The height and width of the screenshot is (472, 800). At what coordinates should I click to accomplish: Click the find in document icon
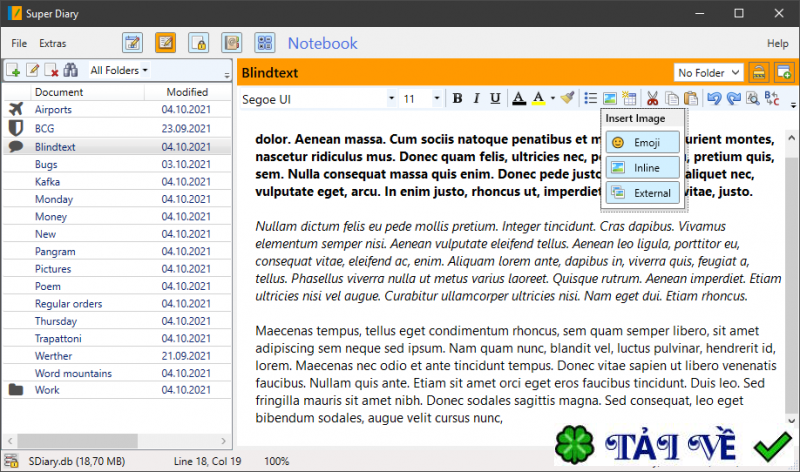click(x=753, y=98)
